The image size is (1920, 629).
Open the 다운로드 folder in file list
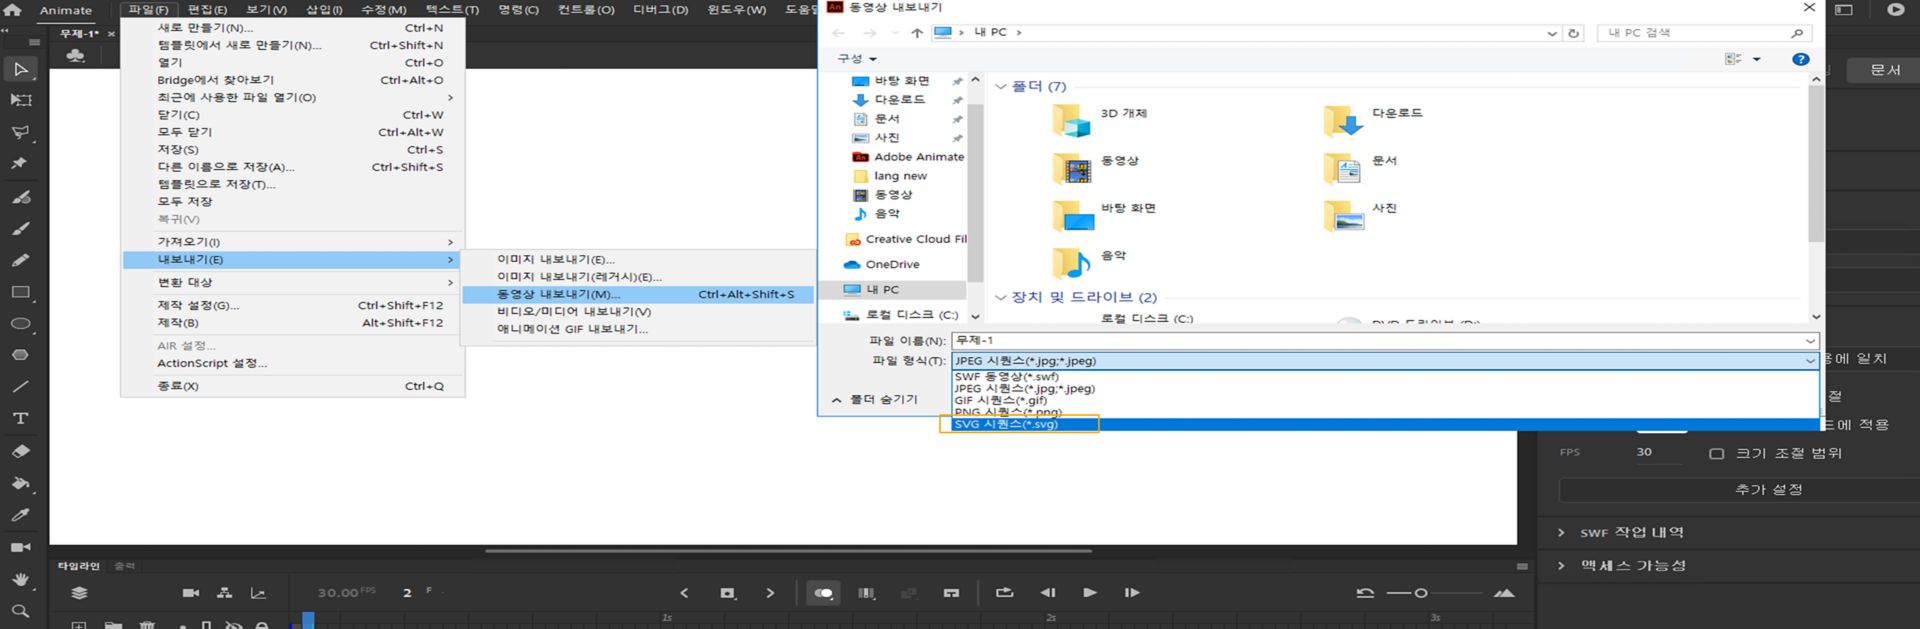pyautogui.click(x=1372, y=120)
